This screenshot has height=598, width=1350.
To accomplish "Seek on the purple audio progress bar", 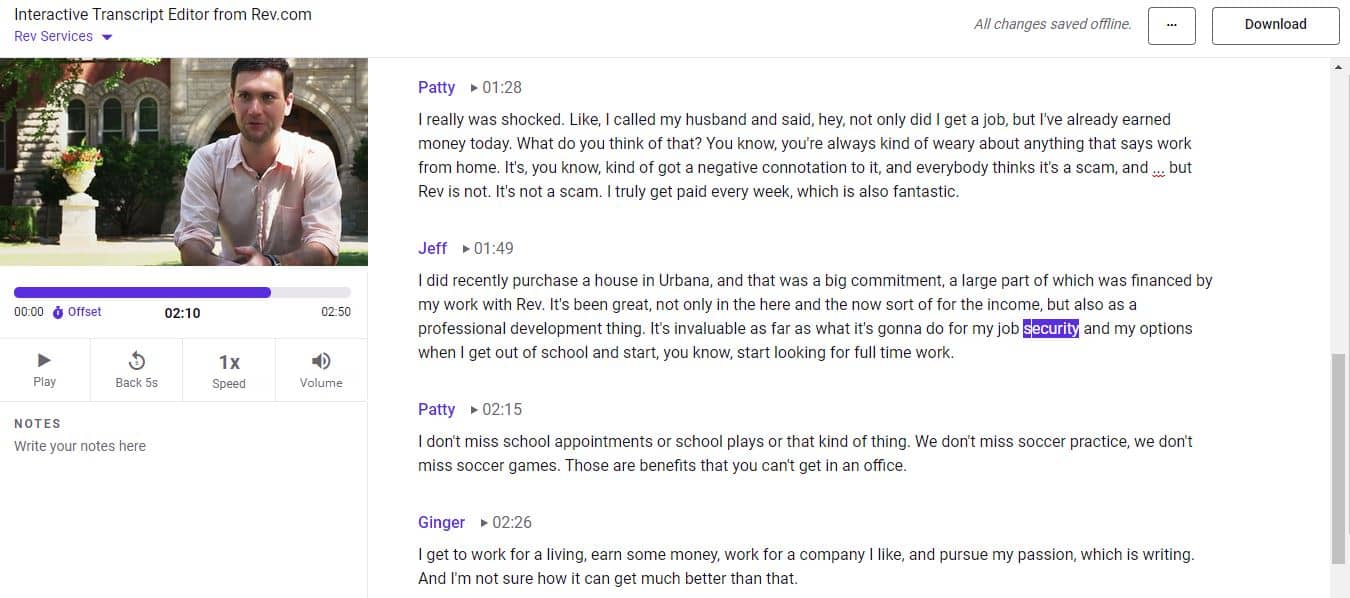I will click(182, 292).
